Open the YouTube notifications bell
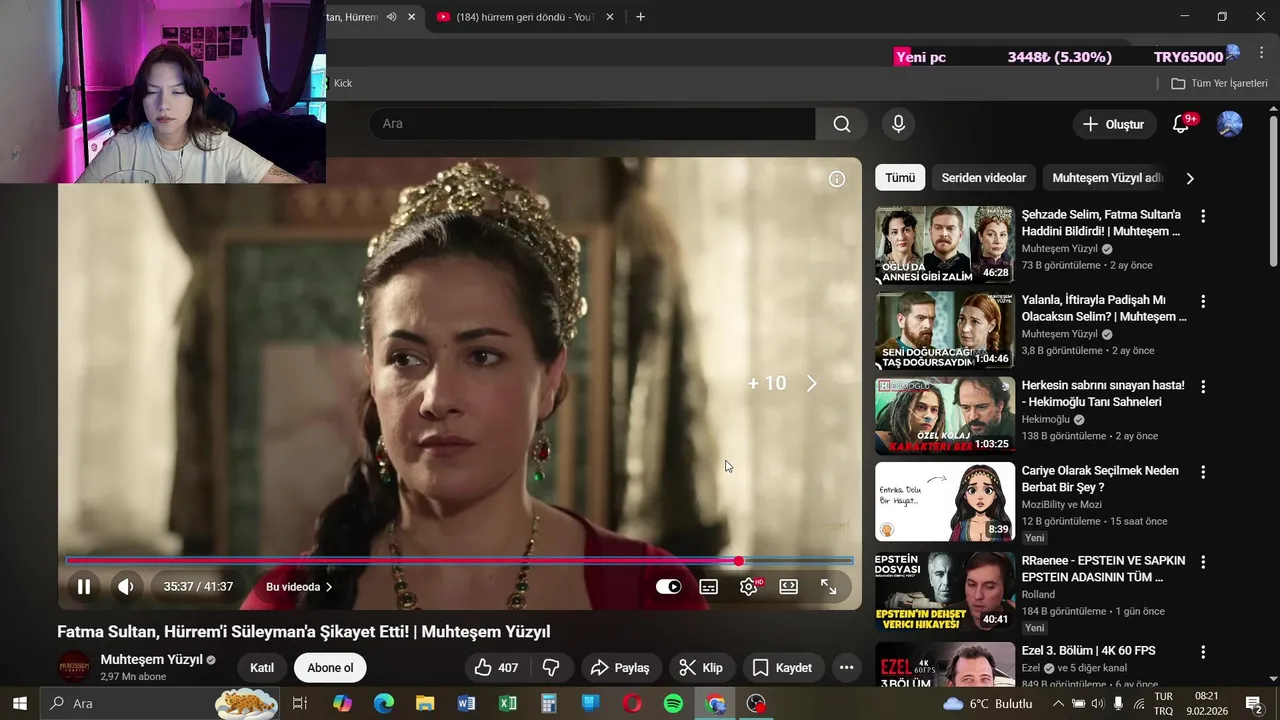Image resolution: width=1280 pixels, height=720 pixels. click(1181, 124)
